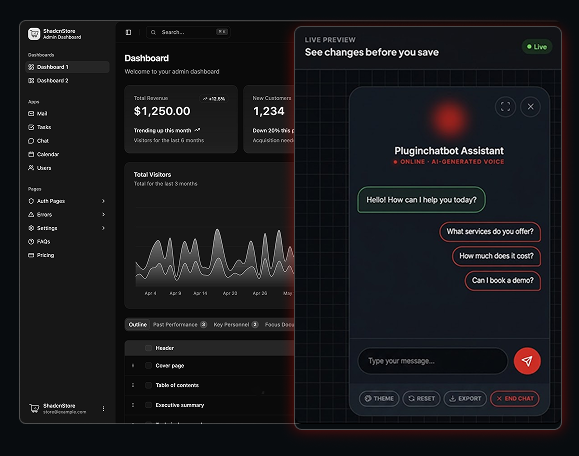579x456 pixels.
Task: Expand chatbot to fullscreen
Action: [x=505, y=107]
